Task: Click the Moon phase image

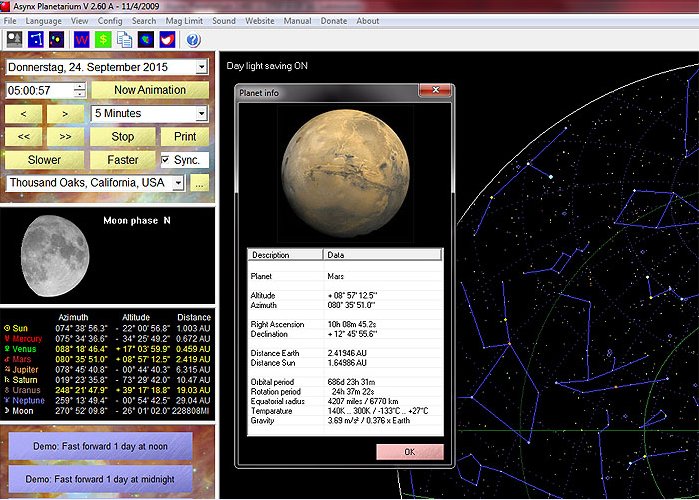Action: tap(55, 256)
